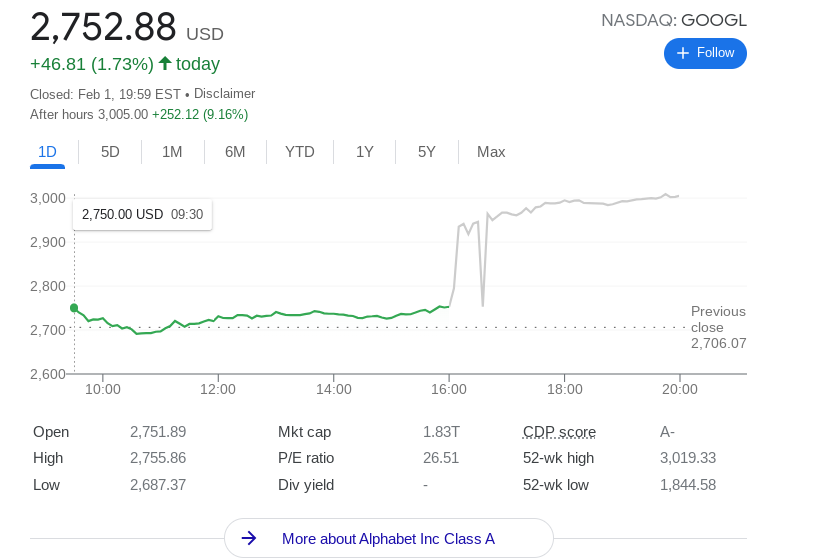This screenshot has width=825, height=559.
Task: Click the arrow icon beside More about Alphabet
Action: [249, 538]
